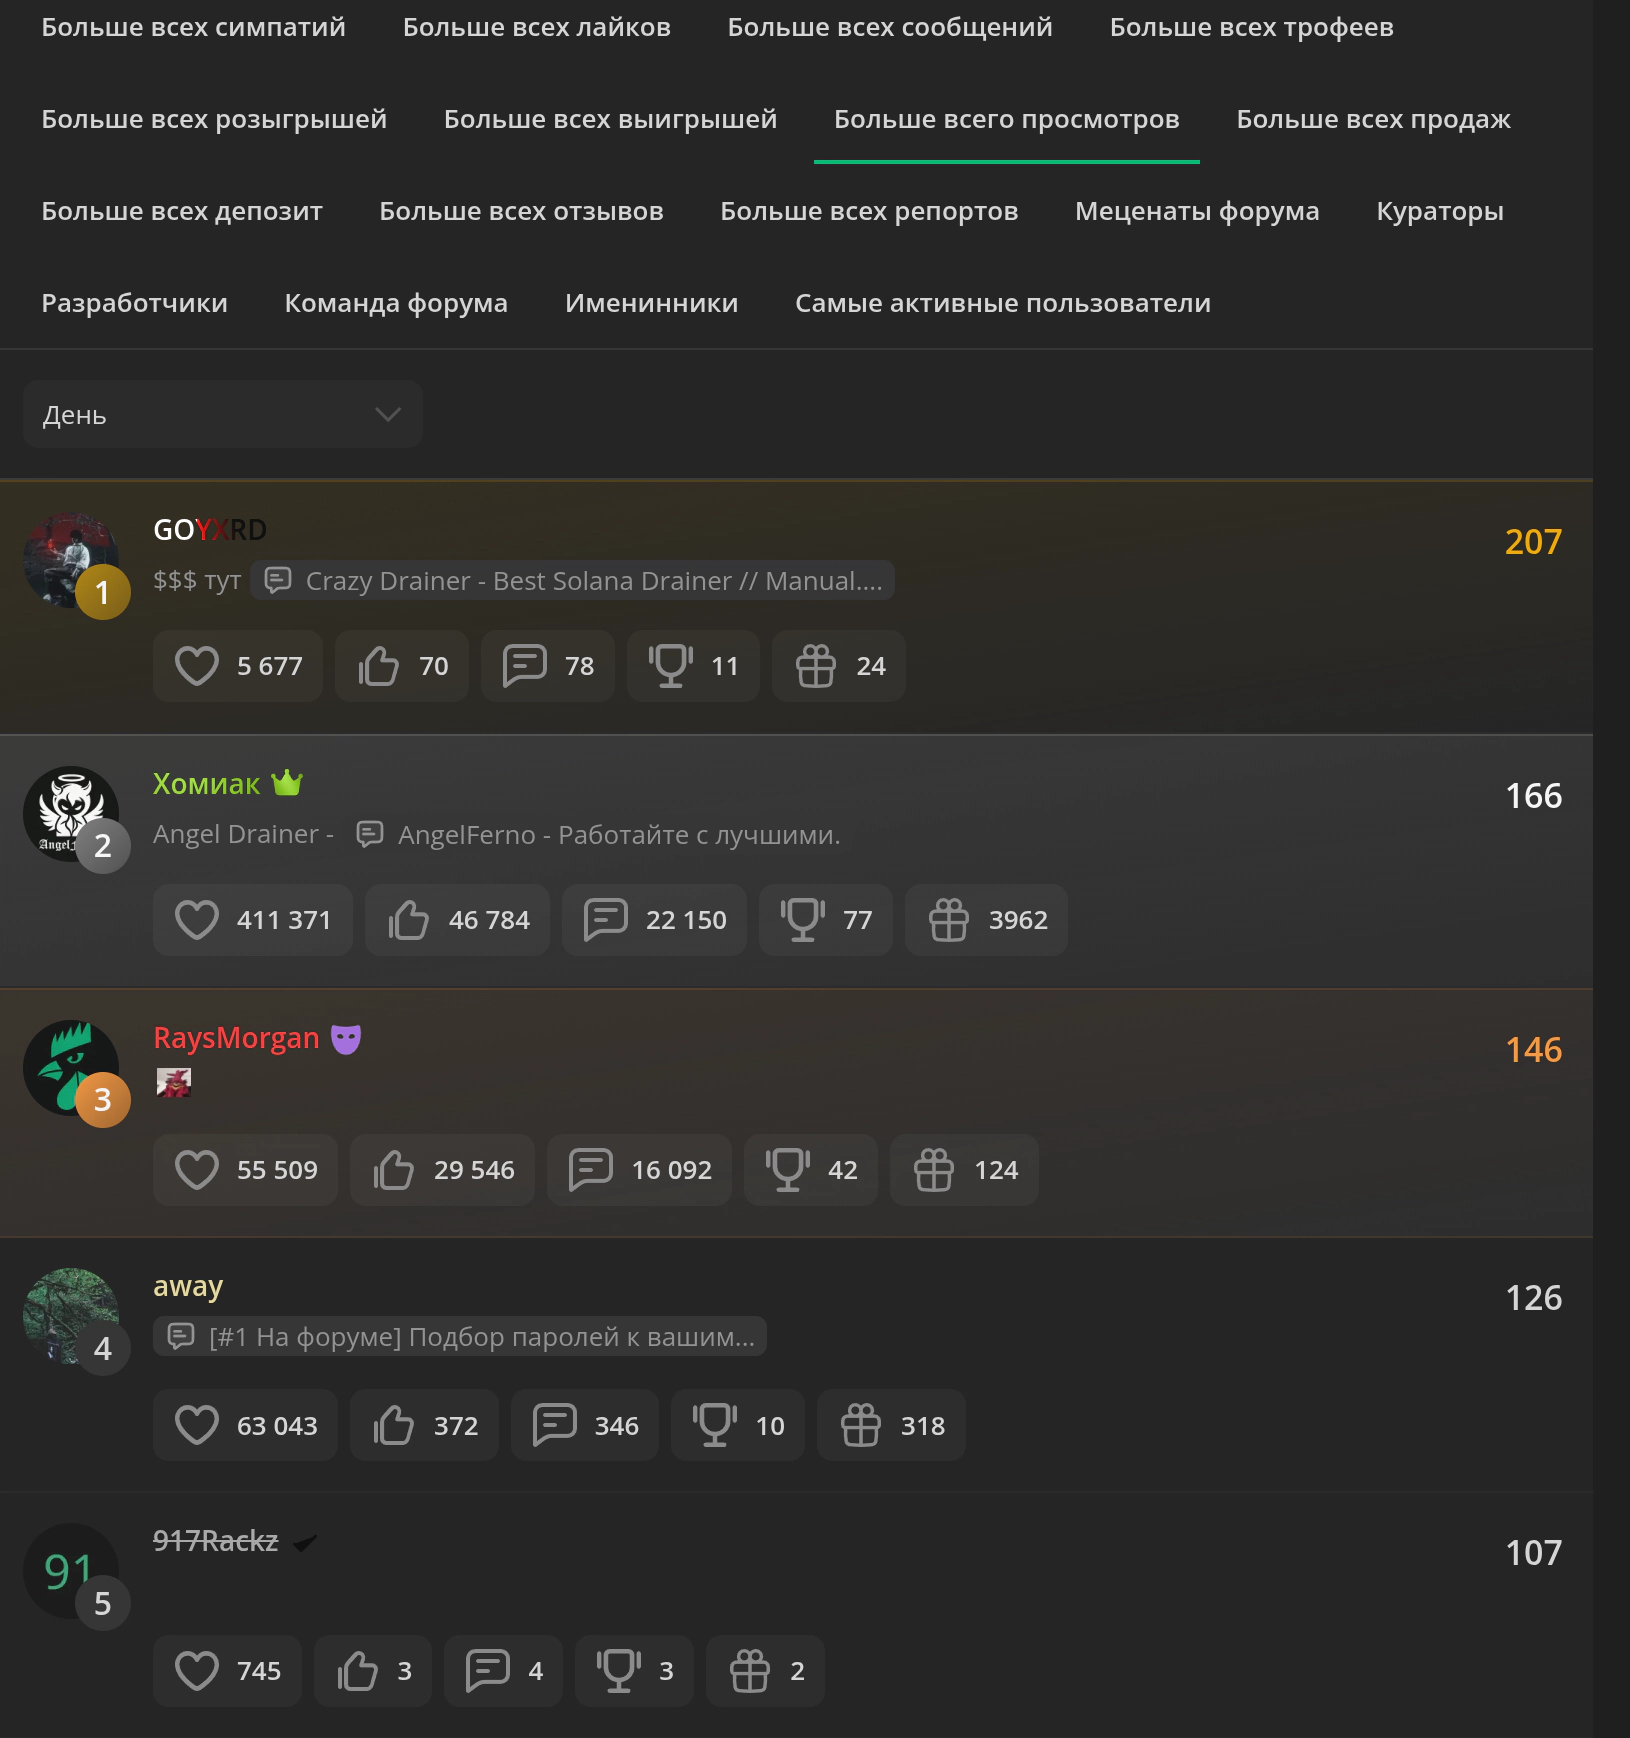Go to Самые активные пользователи tab
Screen dimensions: 1630x1738
pos(1002,303)
